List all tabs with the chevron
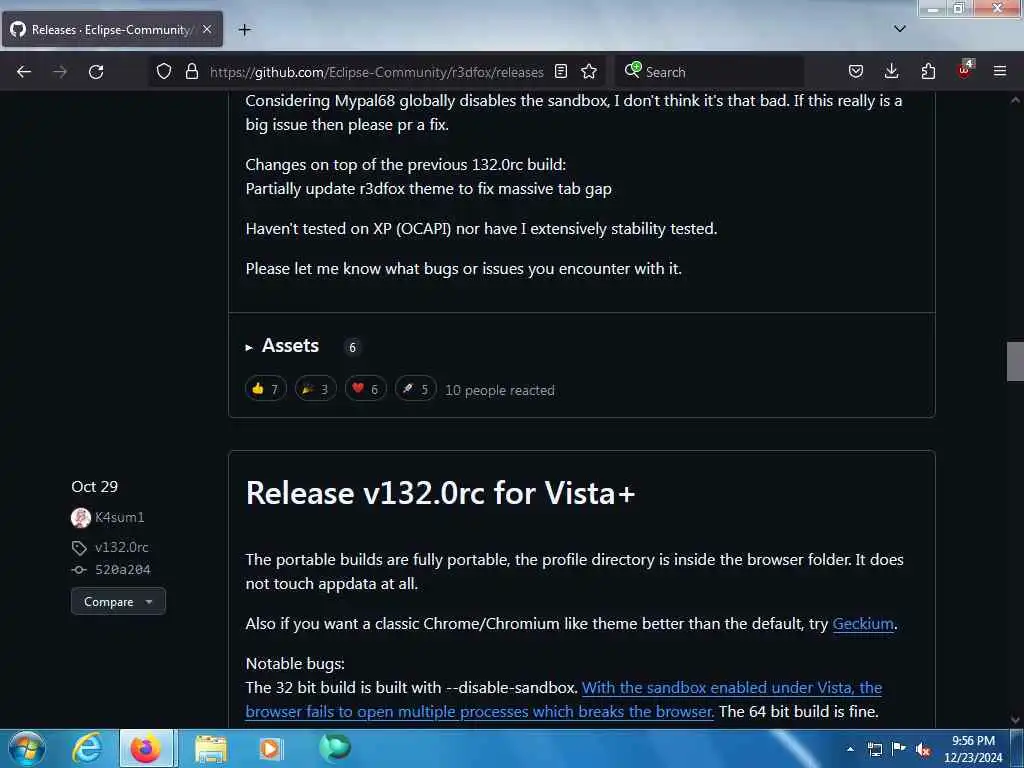 (x=900, y=29)
